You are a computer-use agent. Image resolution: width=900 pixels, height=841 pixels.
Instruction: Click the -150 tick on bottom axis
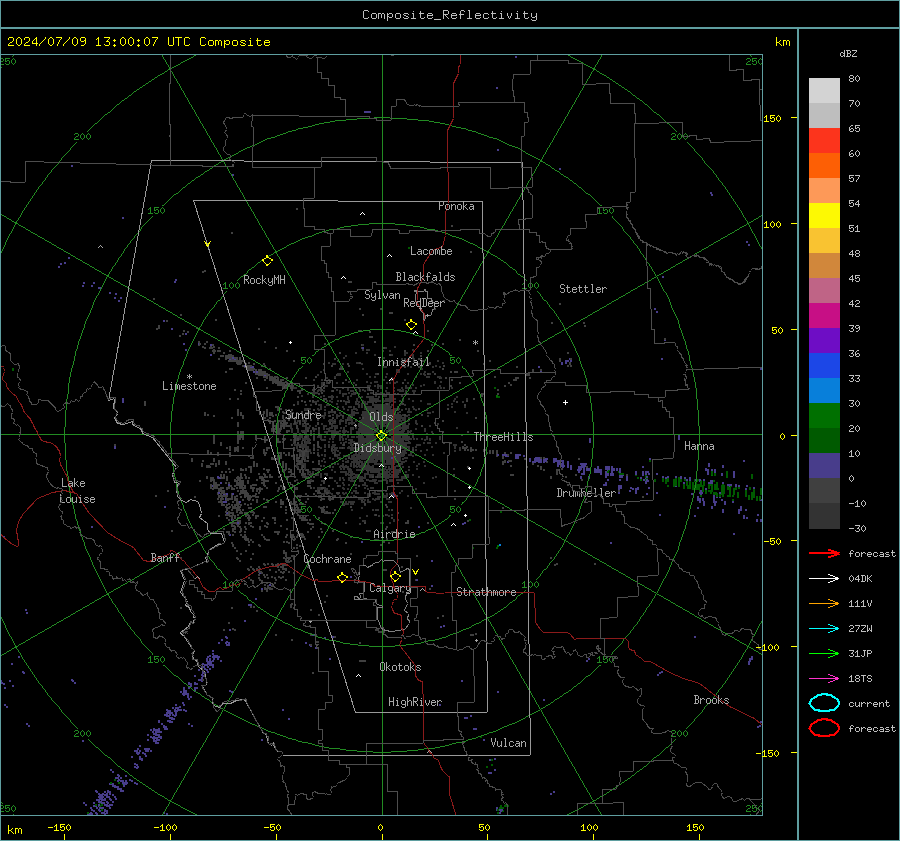pos(59,828)
